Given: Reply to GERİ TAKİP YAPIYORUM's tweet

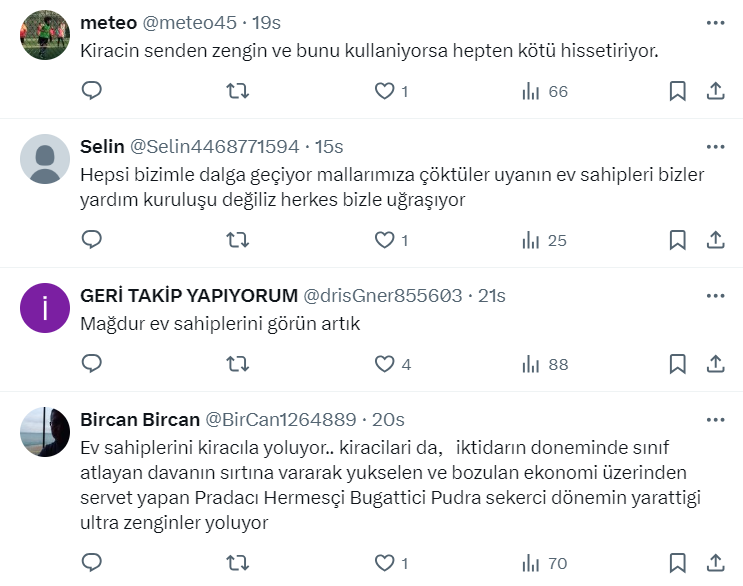Looking at the screenshot, I should pyautogui.click(x=92, y=364).
